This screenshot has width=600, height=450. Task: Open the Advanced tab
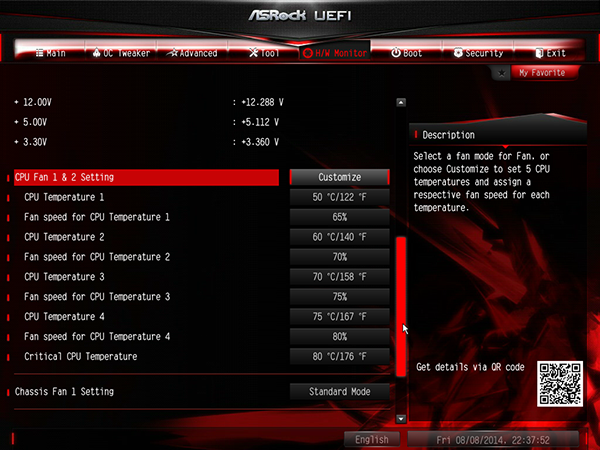pos(192,53)
